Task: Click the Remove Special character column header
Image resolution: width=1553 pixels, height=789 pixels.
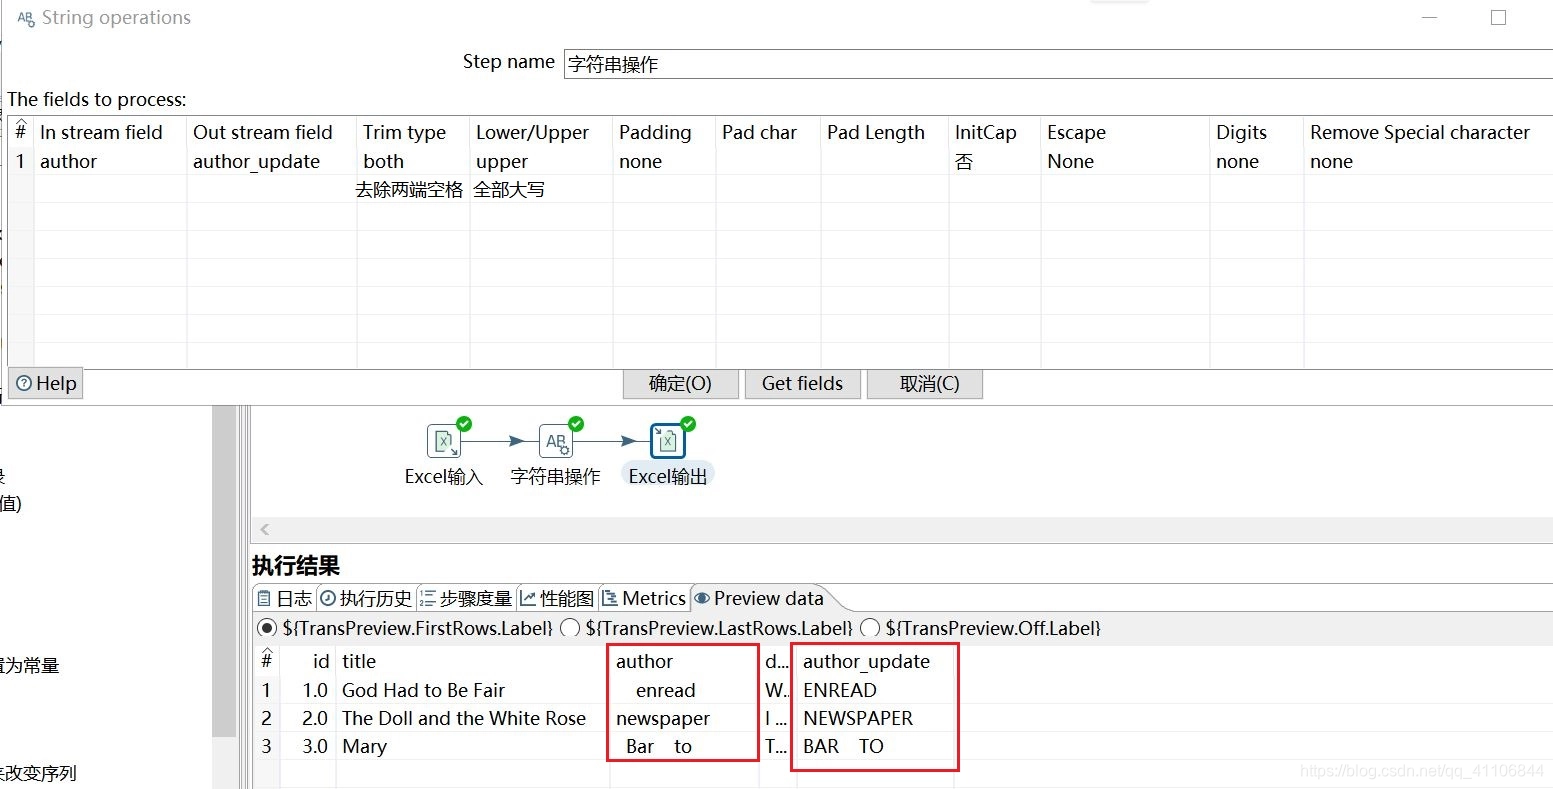Action: (1428, 132)
